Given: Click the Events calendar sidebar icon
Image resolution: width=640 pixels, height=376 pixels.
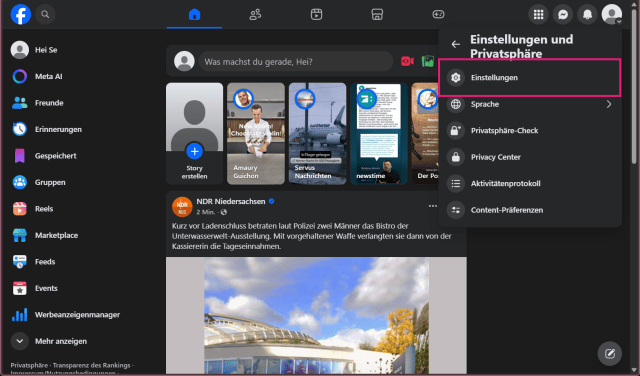Looking at the screenshot, I should pos(20,288).
